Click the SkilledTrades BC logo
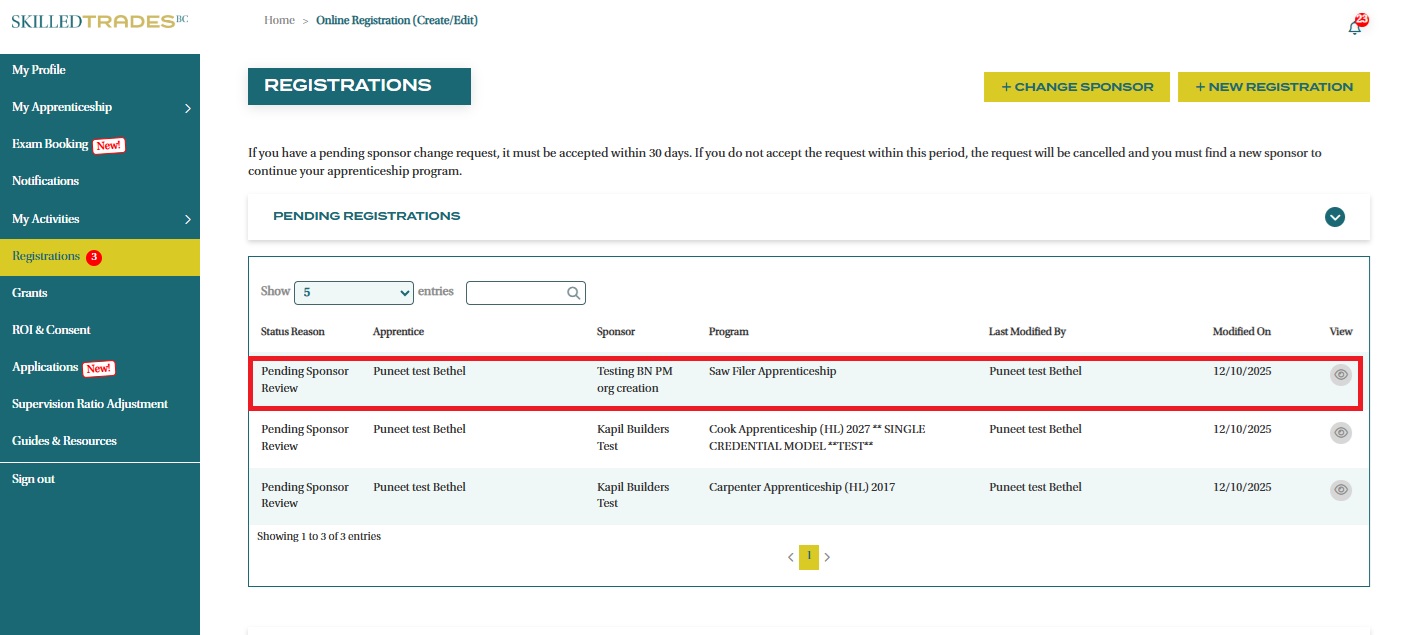 [99, 21]
